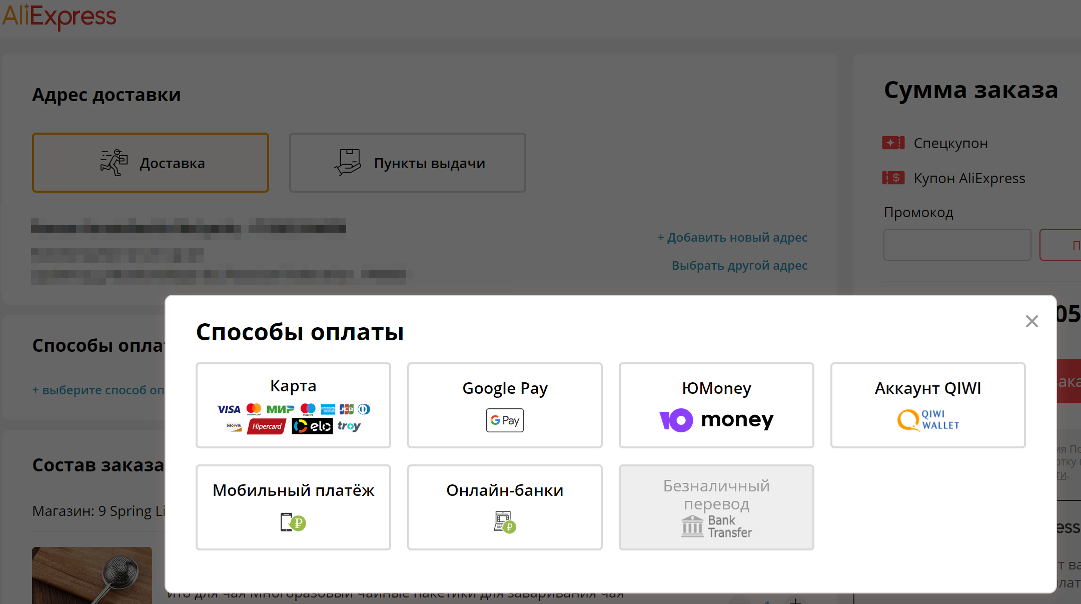Click выберите способ оплаты link
This screenshot has width=1081, height=604.
point(99,390)
